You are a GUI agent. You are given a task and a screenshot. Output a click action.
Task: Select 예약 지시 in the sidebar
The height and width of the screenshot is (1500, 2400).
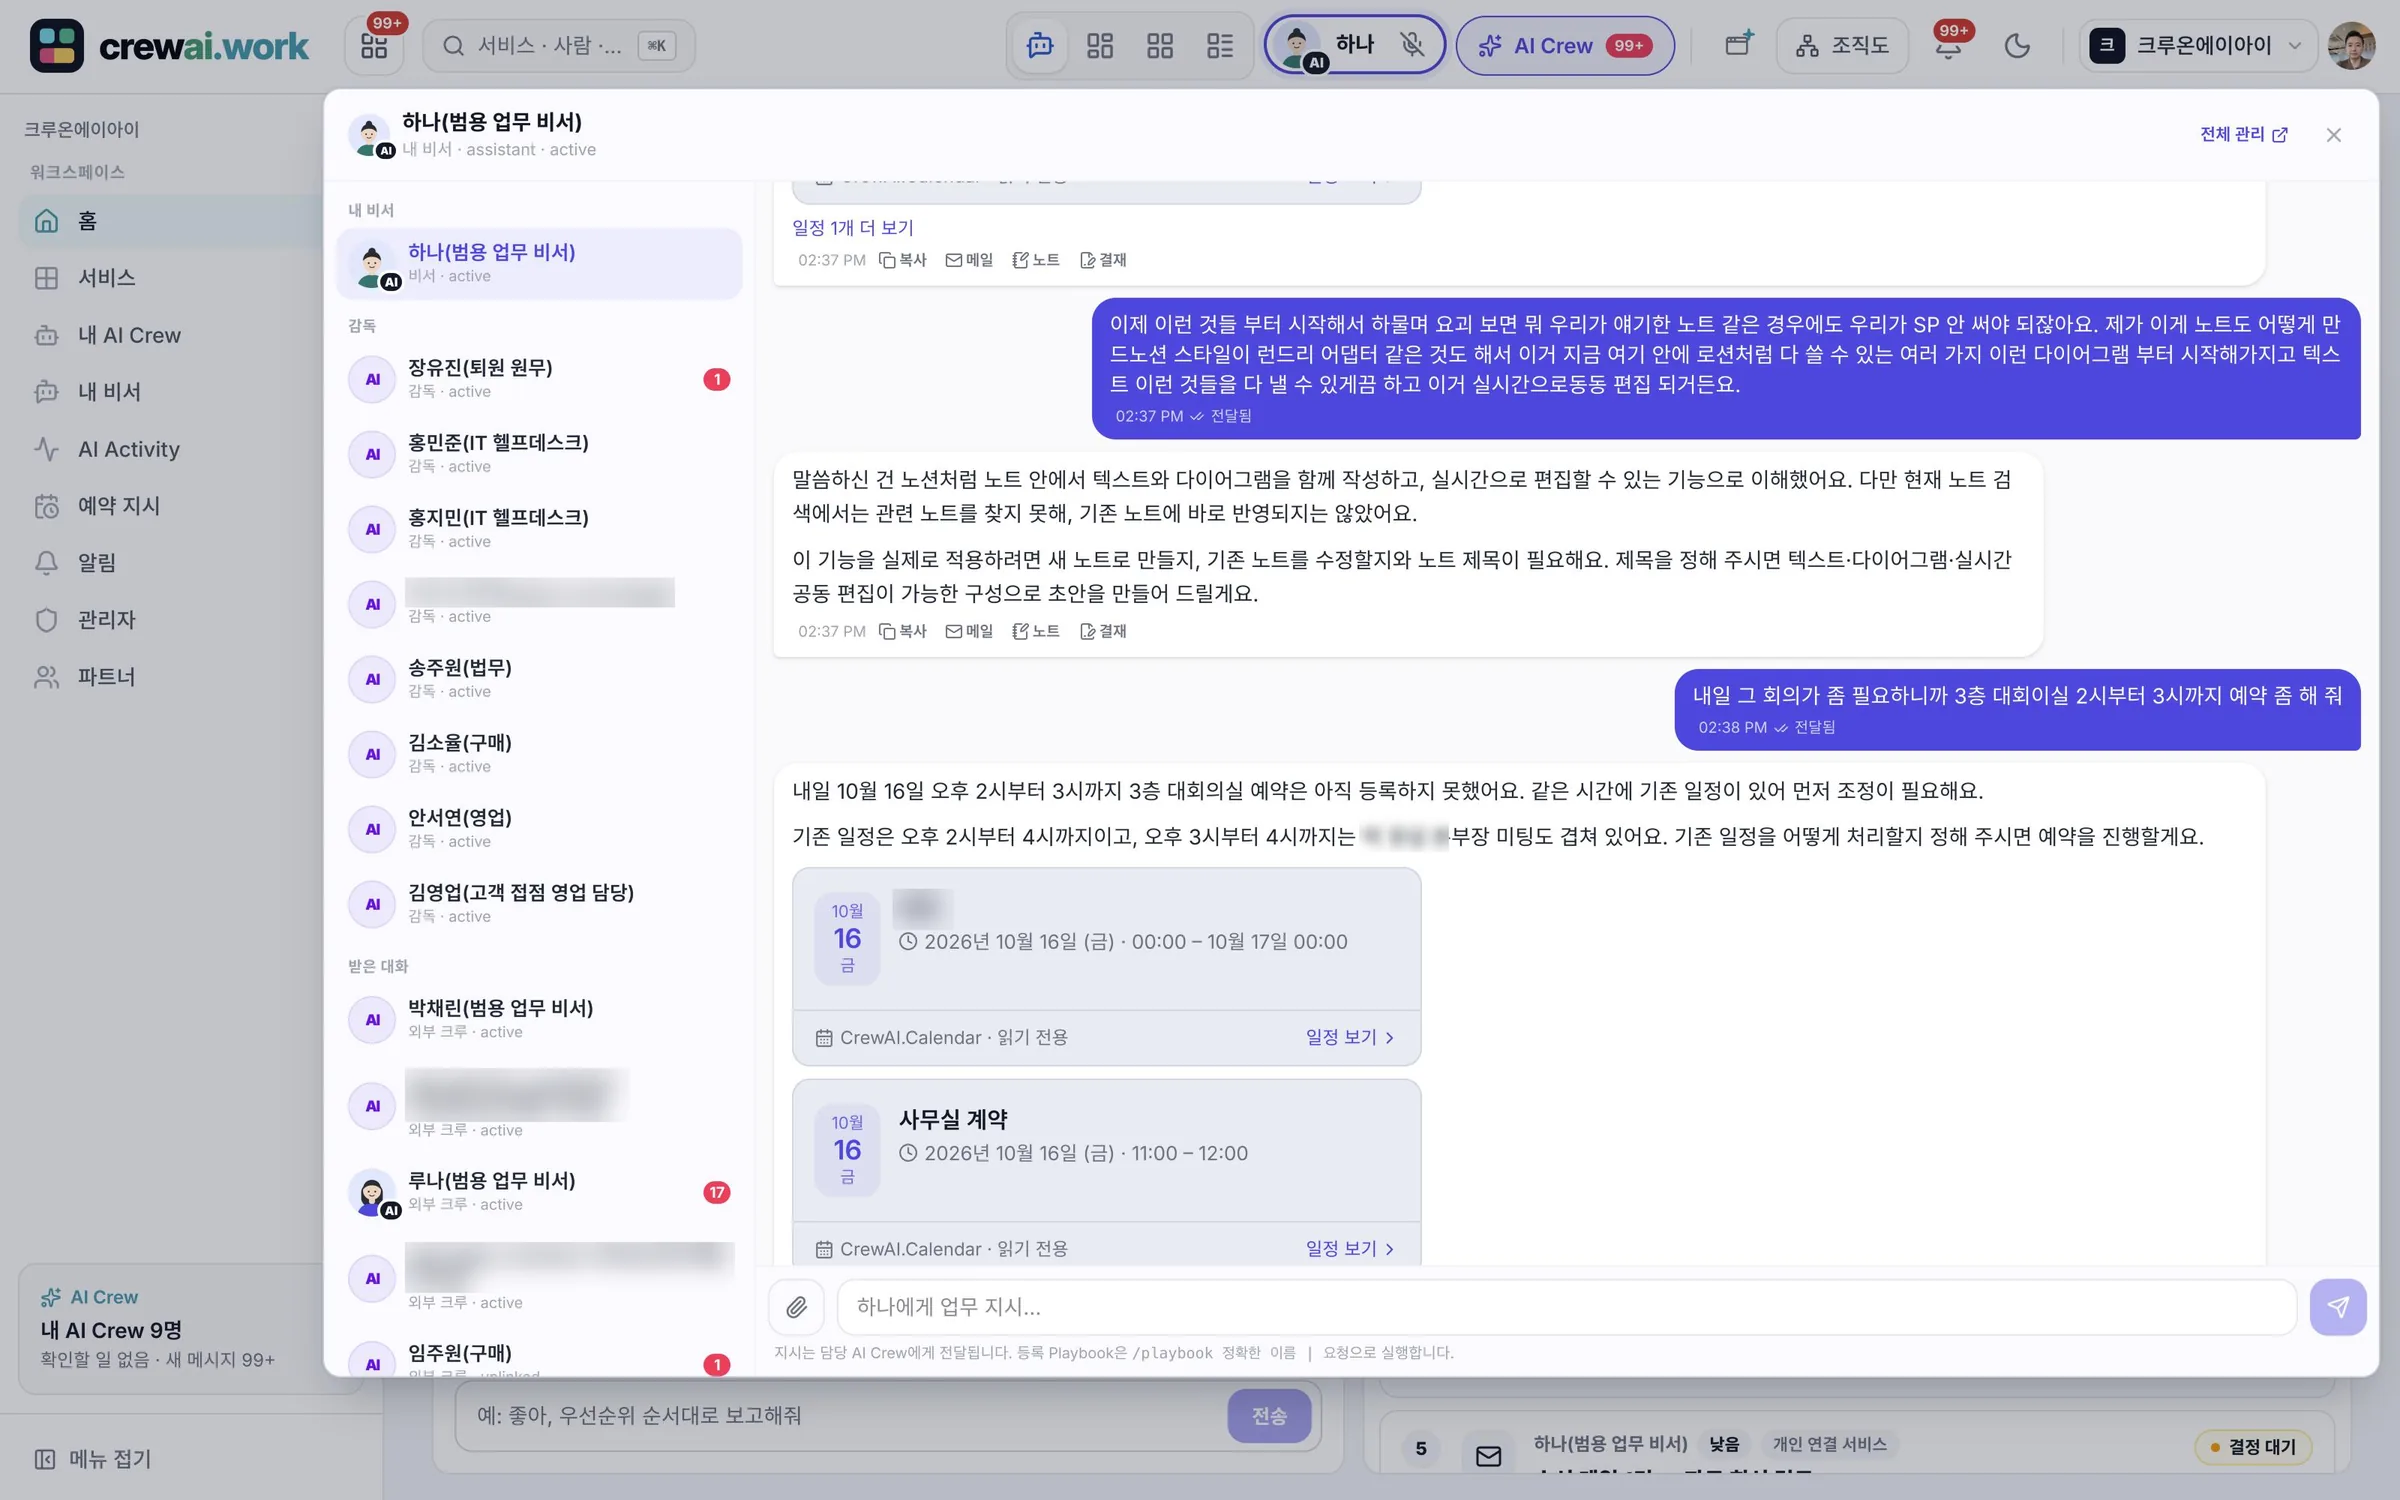pos(118,506)
